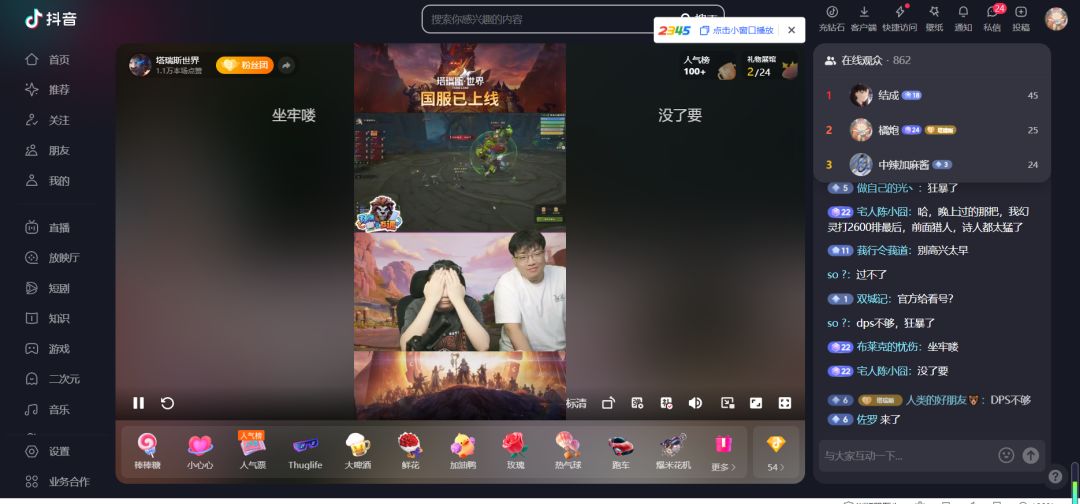Send the 棒棒糖 lollipop gift

147,451
